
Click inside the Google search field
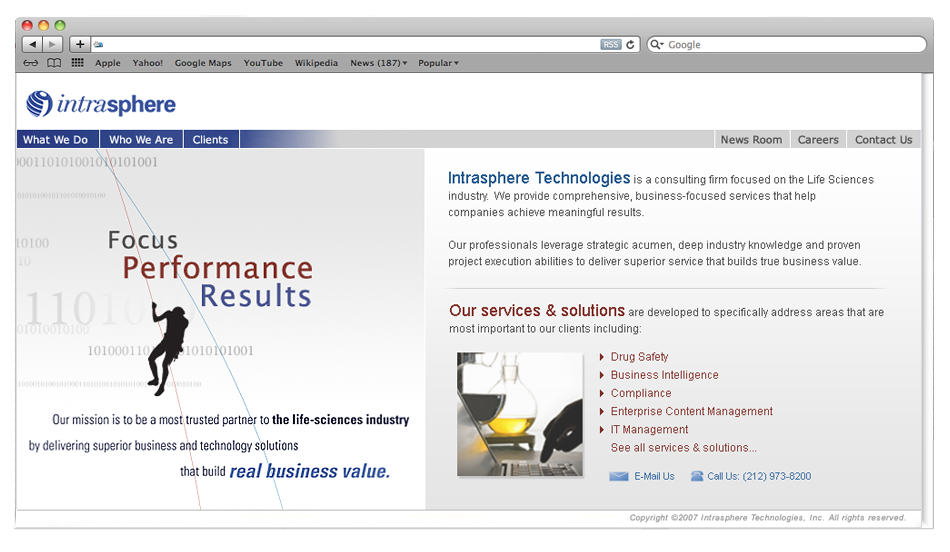coord(790,45)
